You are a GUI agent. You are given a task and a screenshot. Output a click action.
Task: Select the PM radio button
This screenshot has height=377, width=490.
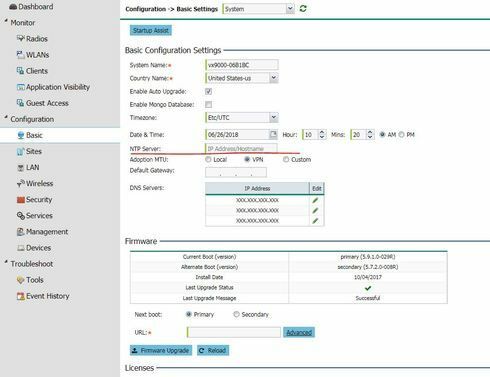coord(402,135)
